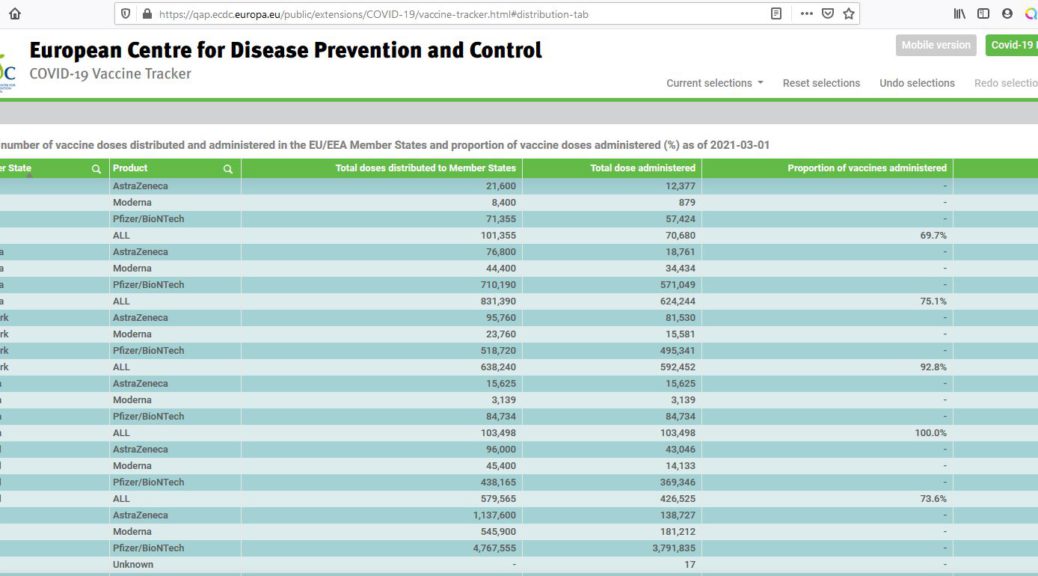Save page to Pocket icon
Image resolution: width=1038 pixels, height=576 pixels.
[827, 14]
